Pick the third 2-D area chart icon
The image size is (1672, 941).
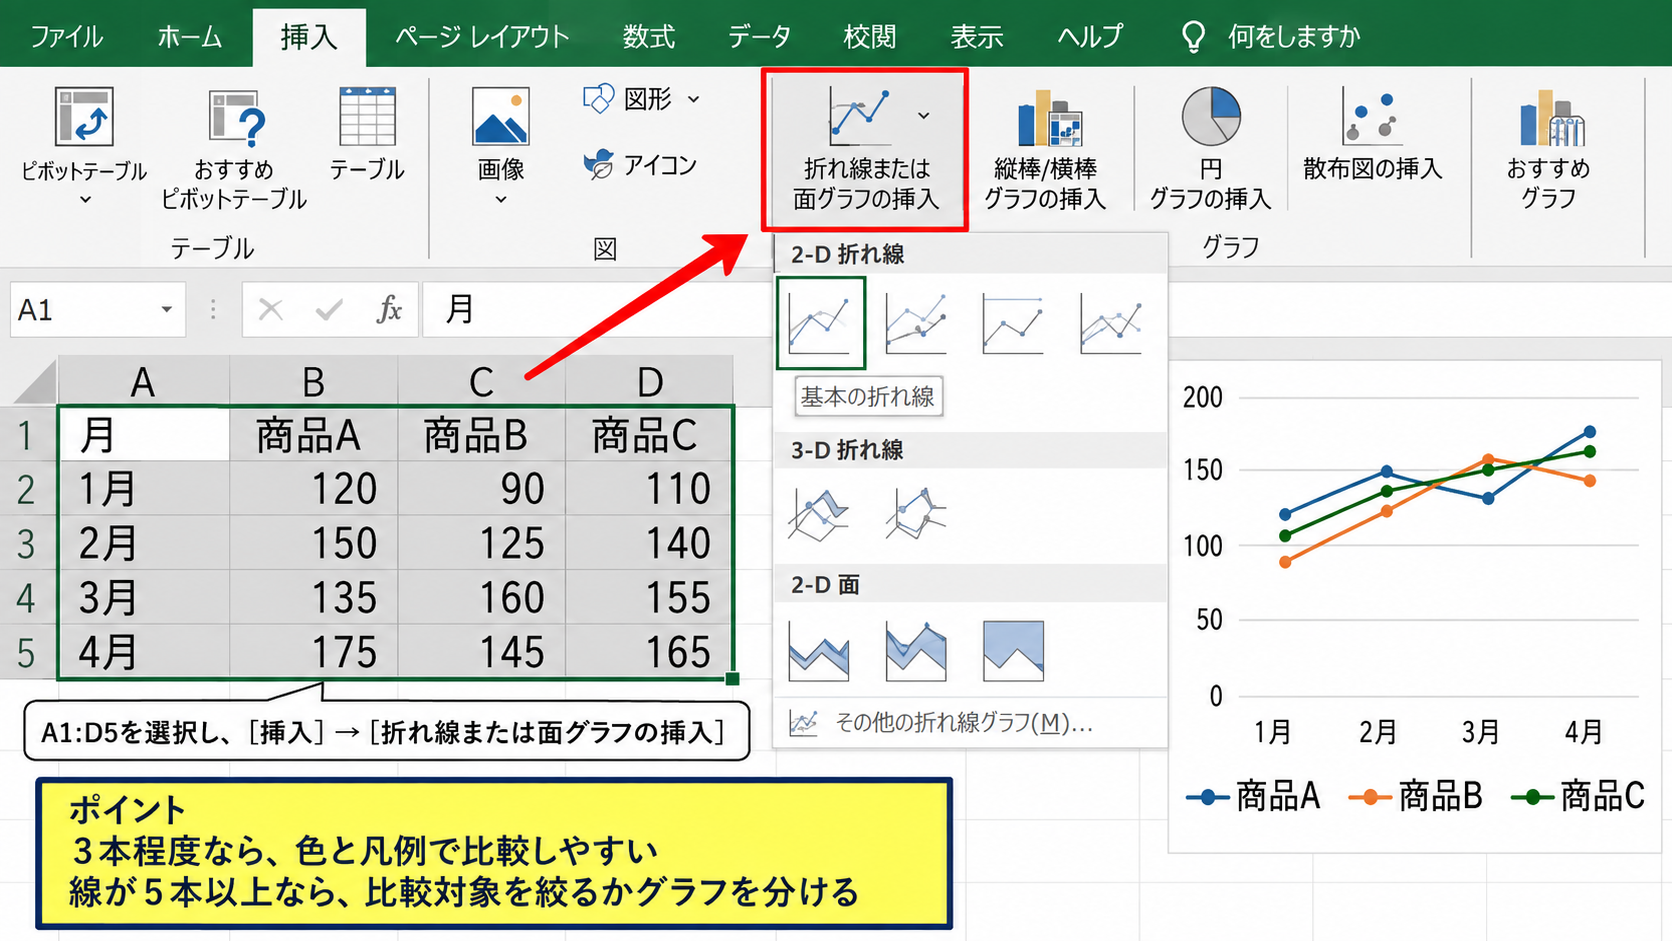(1013, 651)
